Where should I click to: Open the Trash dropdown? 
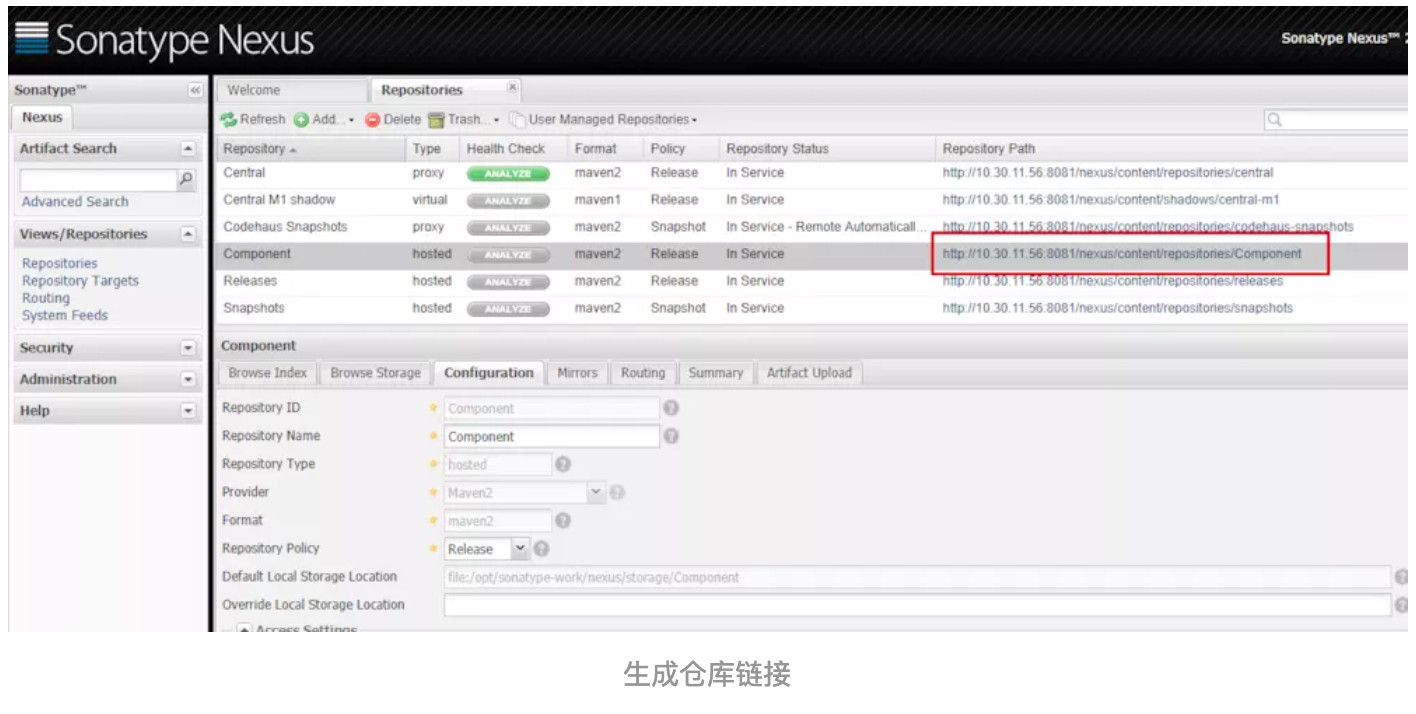pos(464,119)
